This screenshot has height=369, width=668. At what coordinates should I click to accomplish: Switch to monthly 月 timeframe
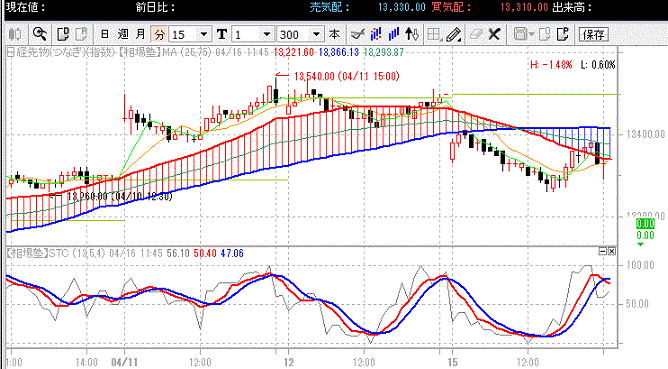pyautogui.click(x=141, y=34)
